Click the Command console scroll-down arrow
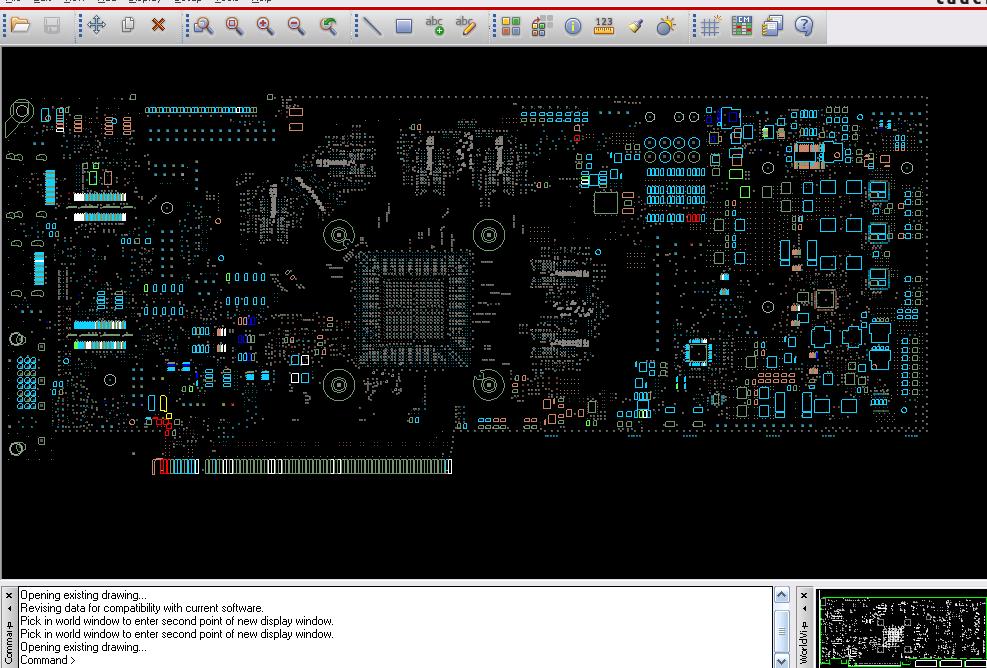The height and width of the screenshot is (668, 987). 782,660
